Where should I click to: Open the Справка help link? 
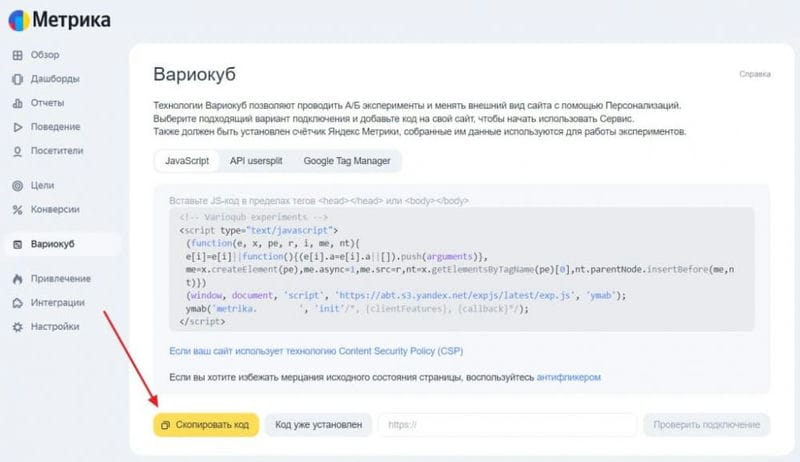point(755,74)
